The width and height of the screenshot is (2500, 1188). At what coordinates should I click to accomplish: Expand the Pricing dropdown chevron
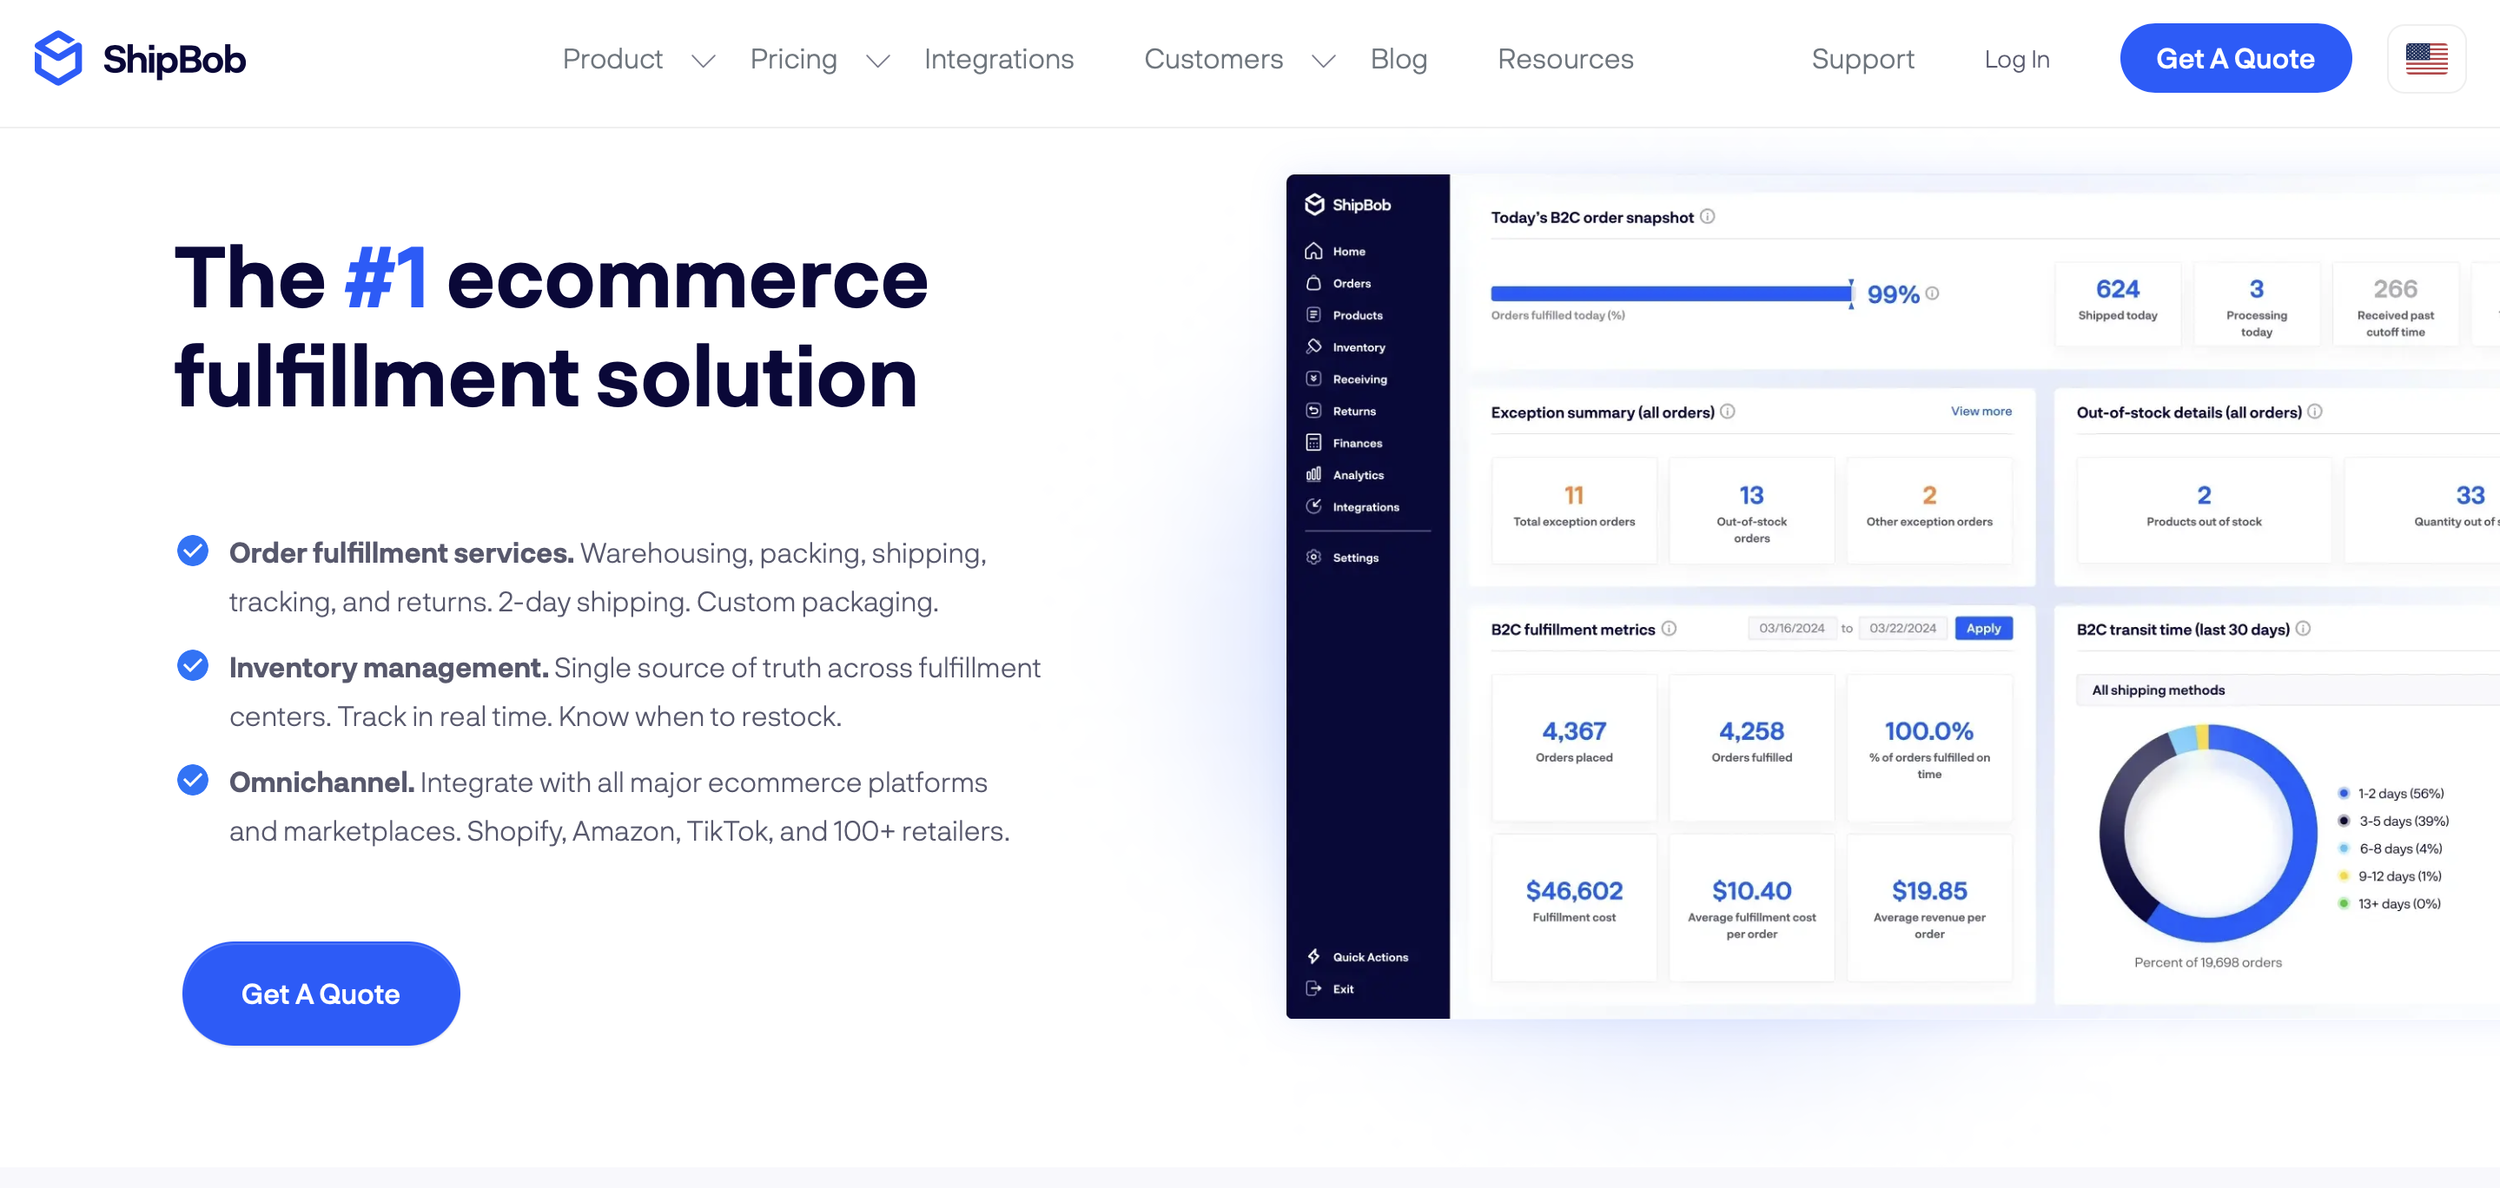point(878,61)
